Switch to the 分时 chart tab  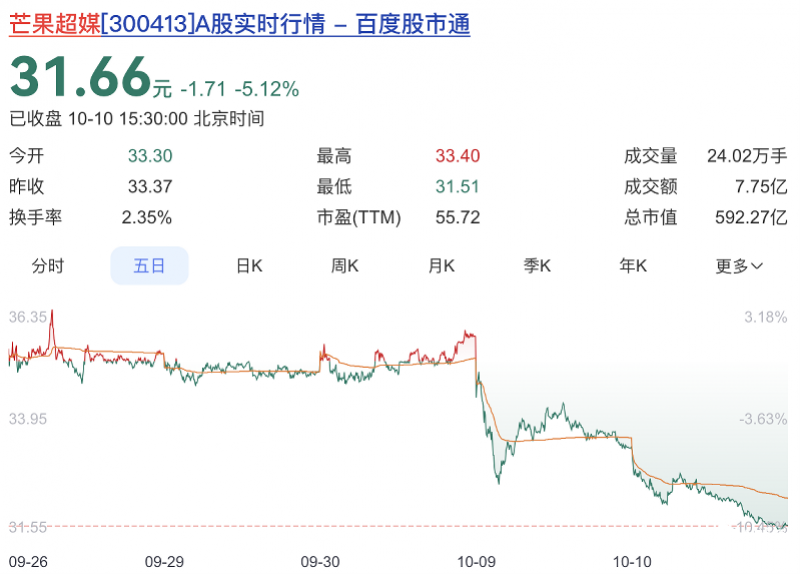[48, 266]
